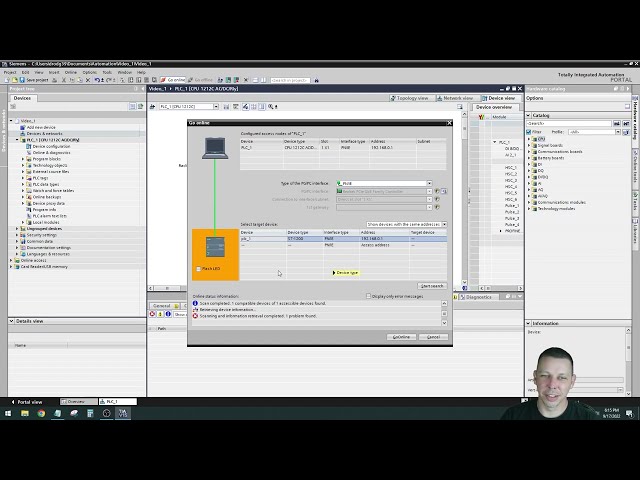This screenshot has height=480, width=640.
Task: Collapse the Catalog section header
Action: 529,116
